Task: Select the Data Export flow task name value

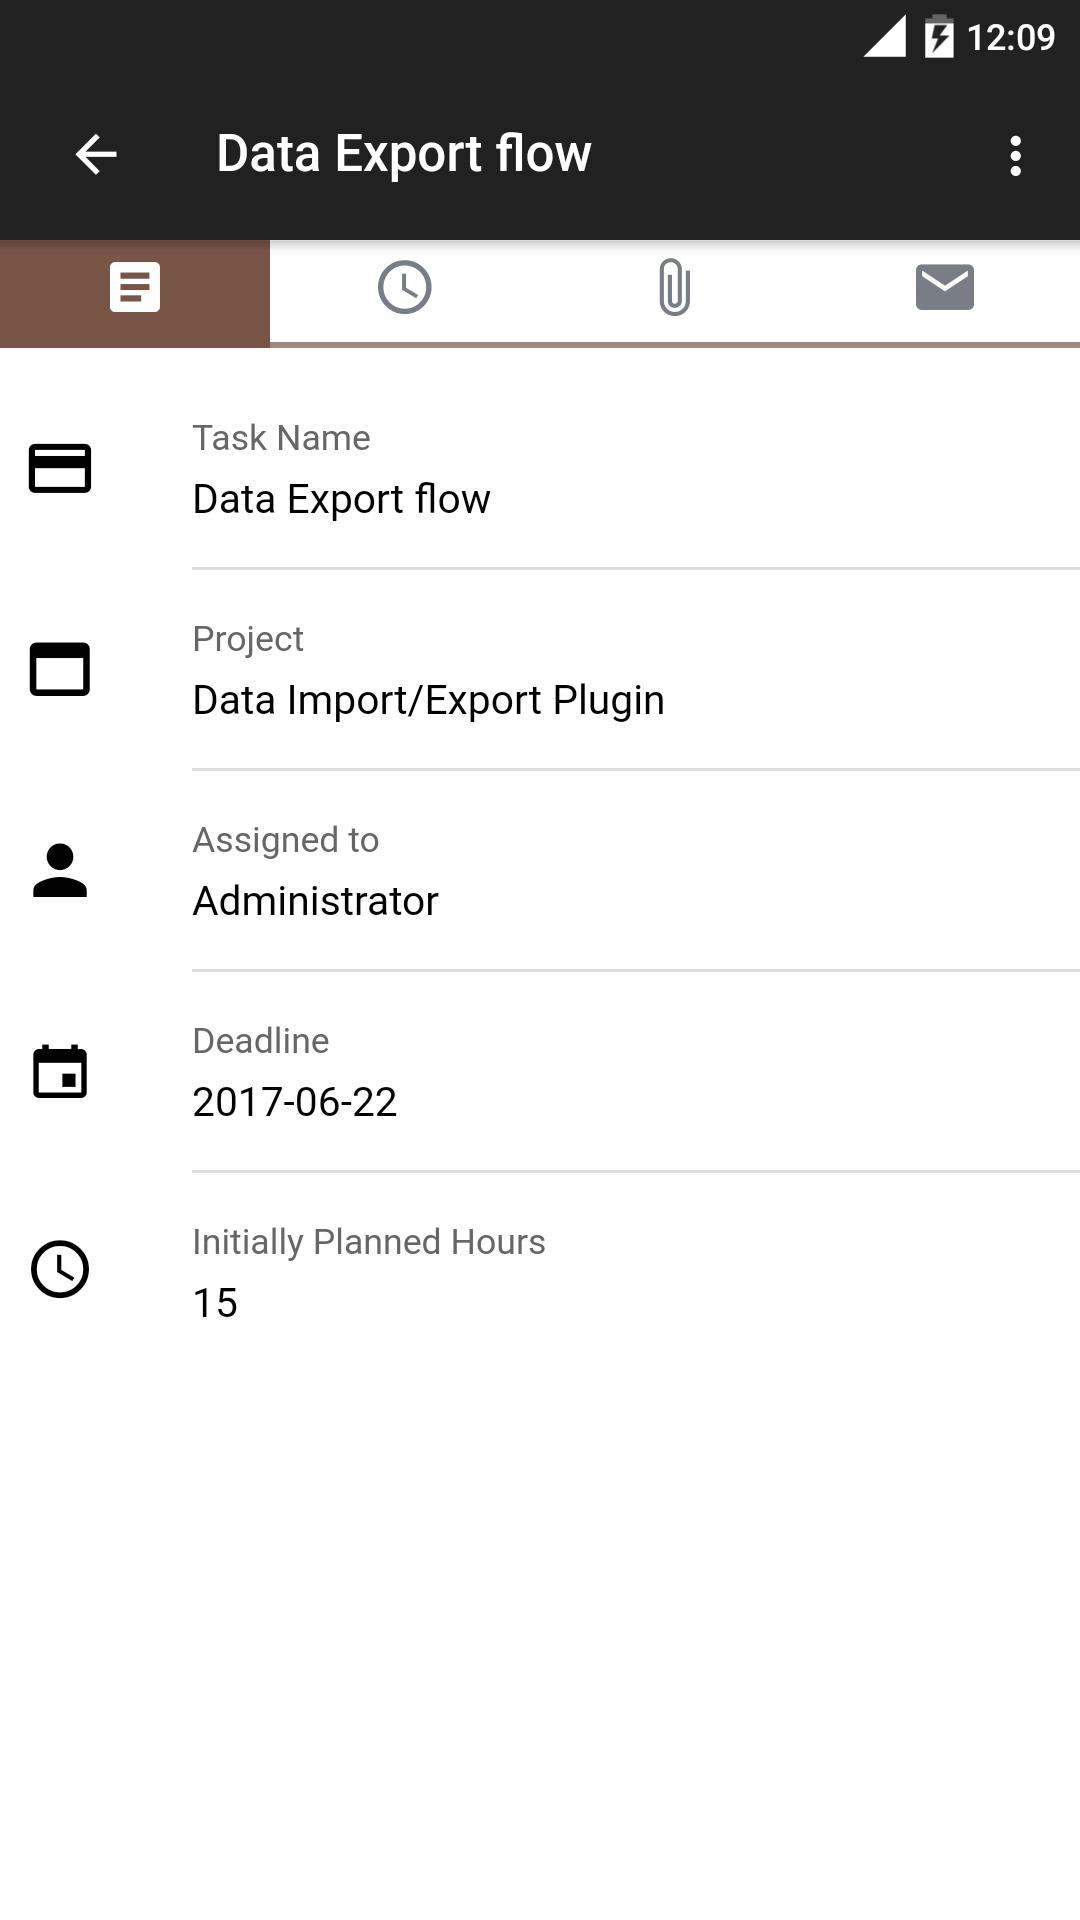Action: pos(341,499)
